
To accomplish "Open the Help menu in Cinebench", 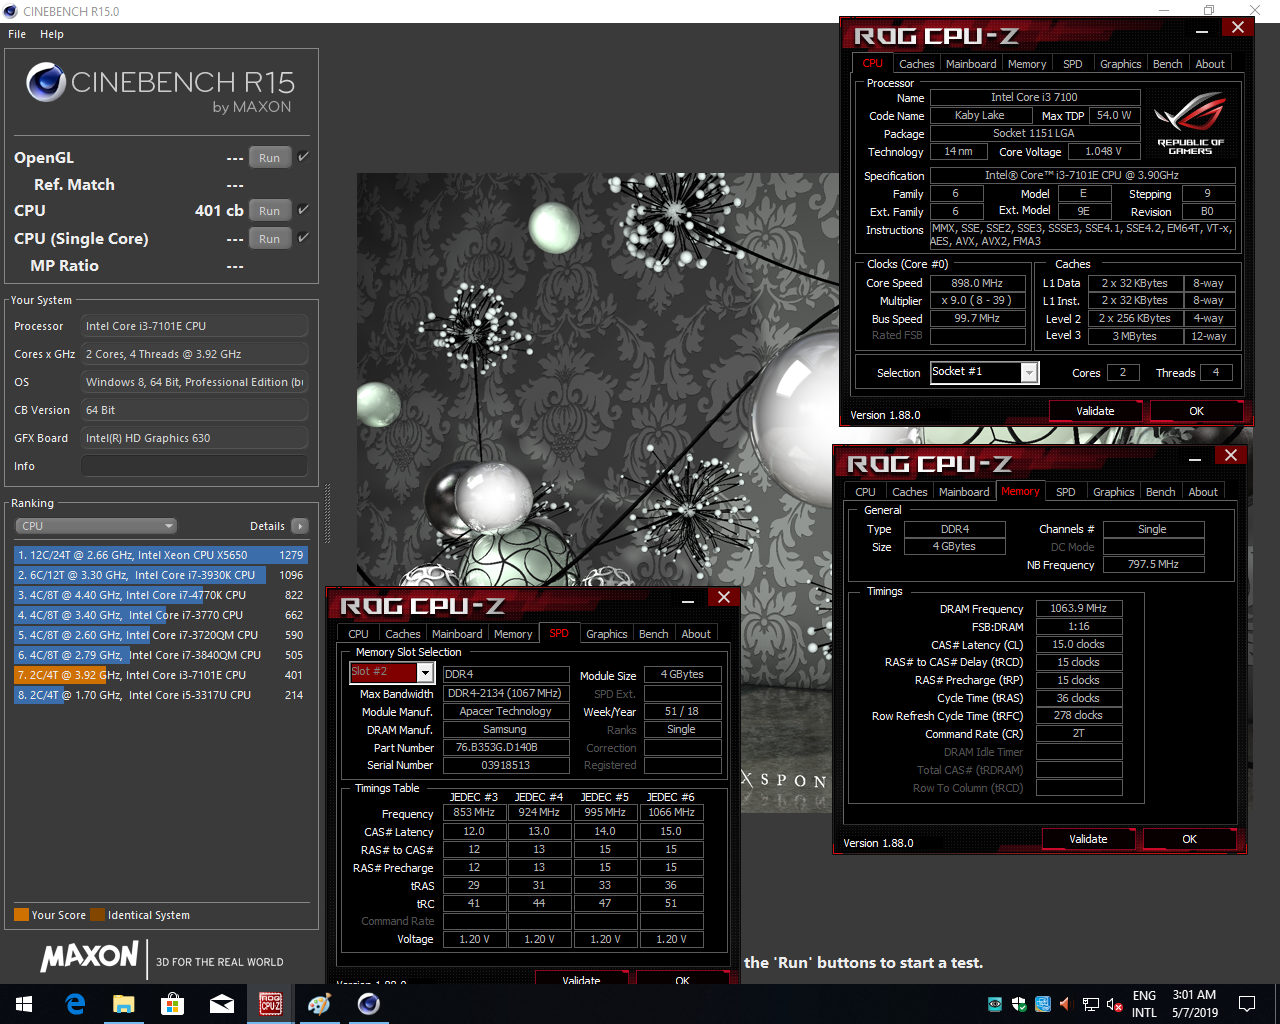I will click(x=52, y=34).
